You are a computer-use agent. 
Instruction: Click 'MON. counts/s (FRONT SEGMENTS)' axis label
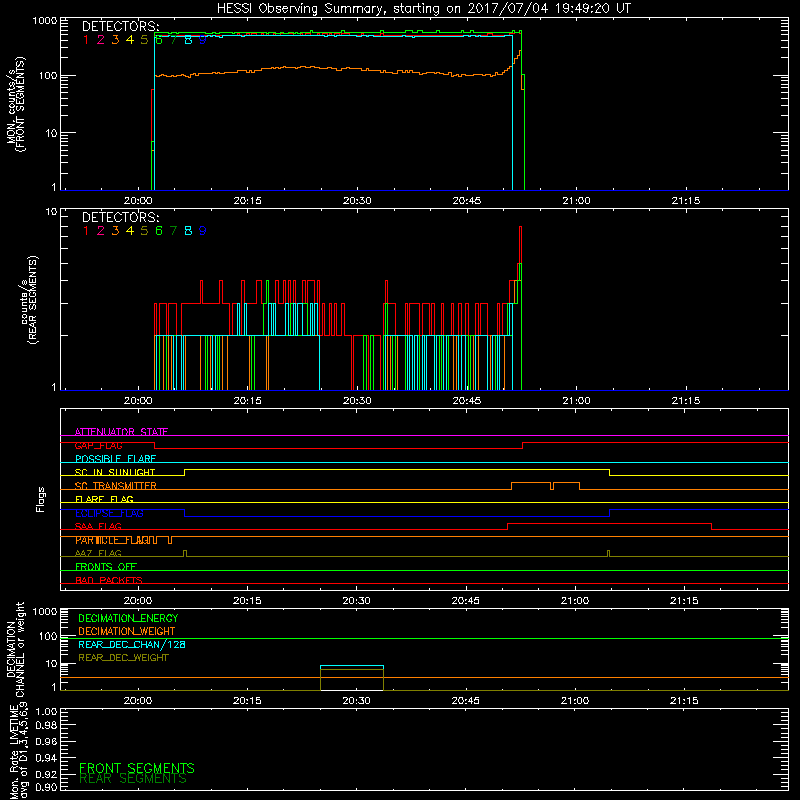pos(16,104)
